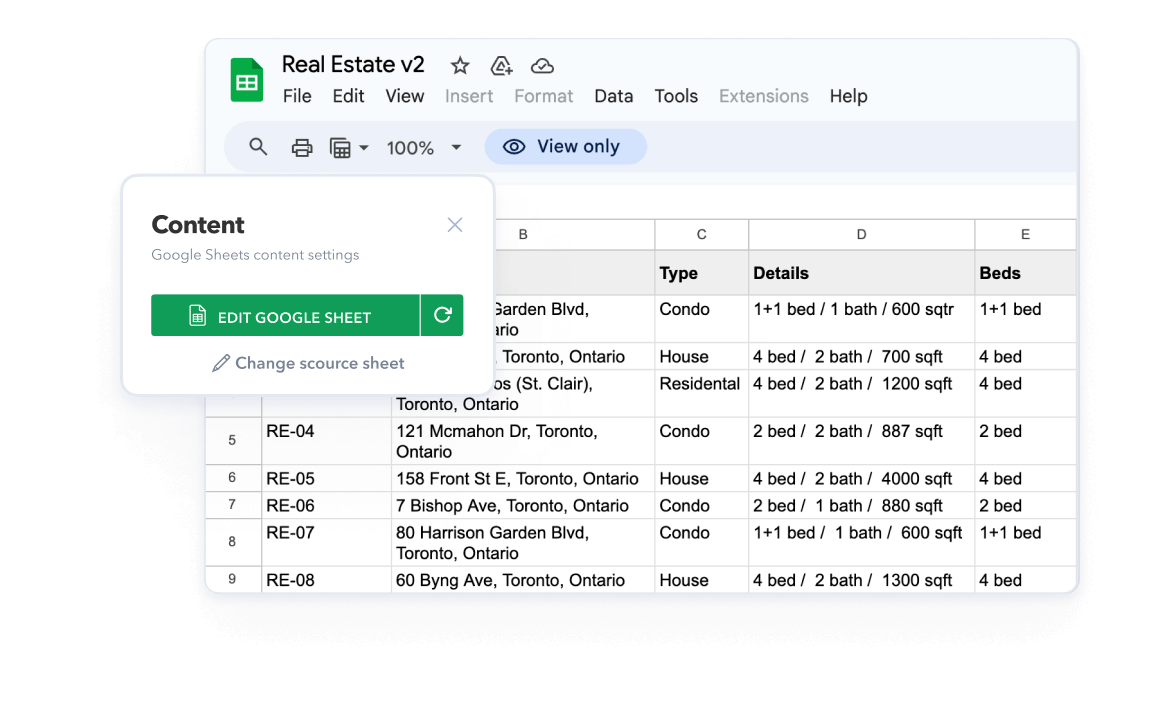Click the refresh sheet icon button
Image resolution: width=1153 pixels, height=703 pixels.
(442, 315)
